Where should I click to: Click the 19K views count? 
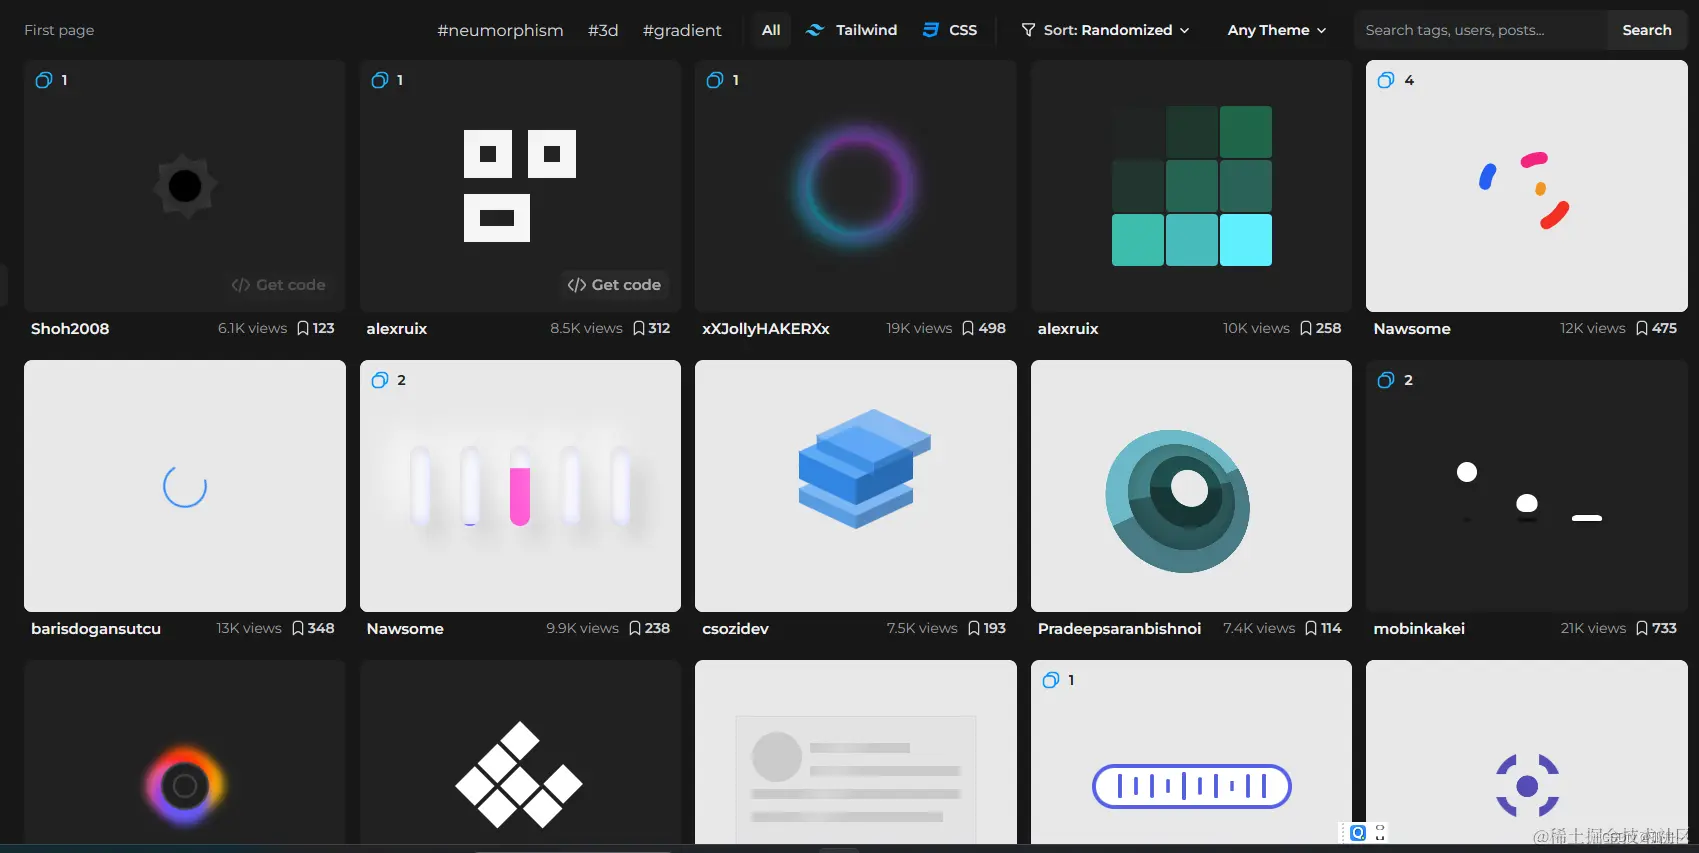tap(919, 328)
